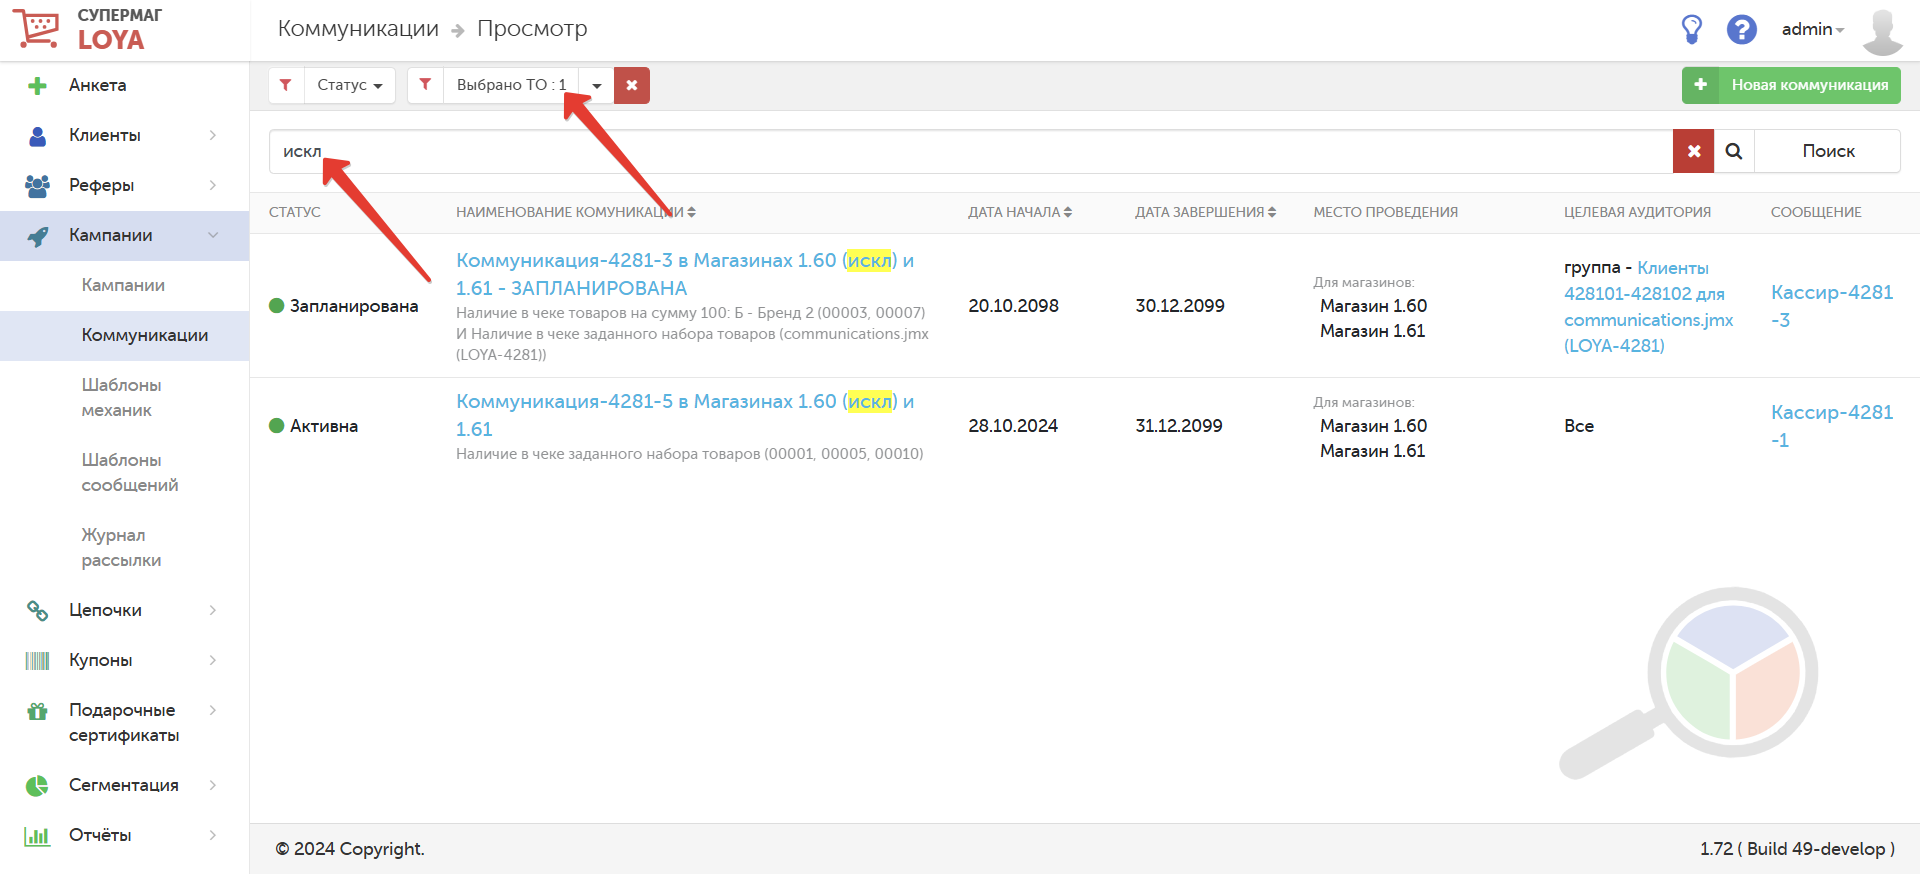
Task: Open the Выбрано ТО : 1 dropdown arrow
Action: point(597,85)
